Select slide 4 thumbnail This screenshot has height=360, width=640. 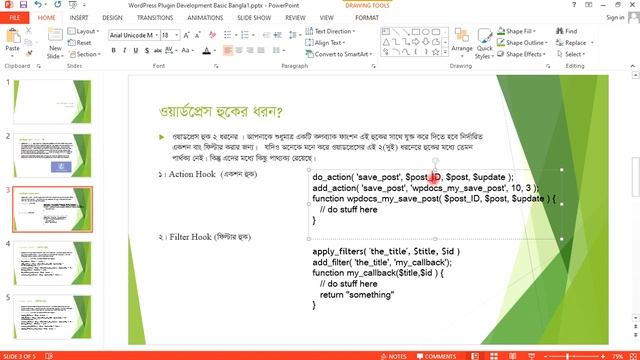pos(52,263)
